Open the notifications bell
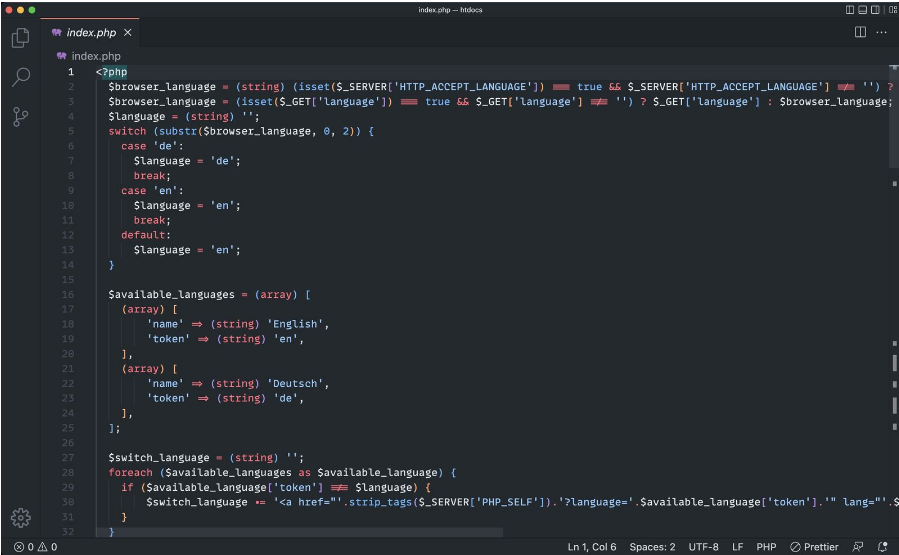 tap(882, 547)
